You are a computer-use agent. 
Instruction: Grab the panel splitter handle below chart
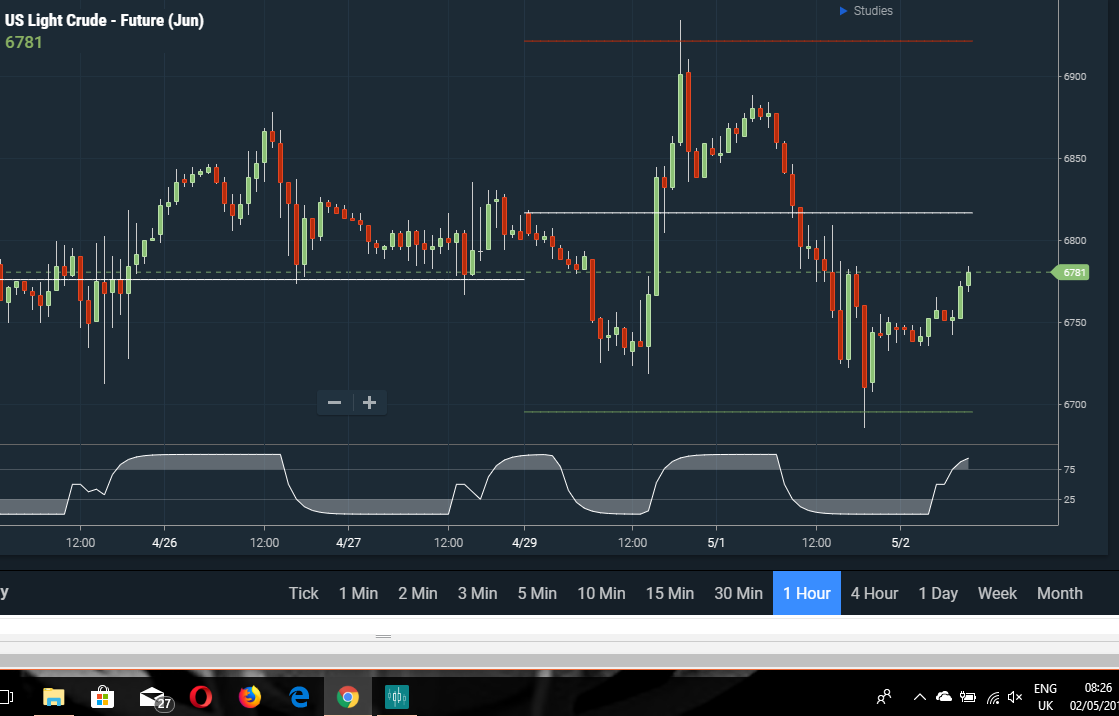[383, 636]
